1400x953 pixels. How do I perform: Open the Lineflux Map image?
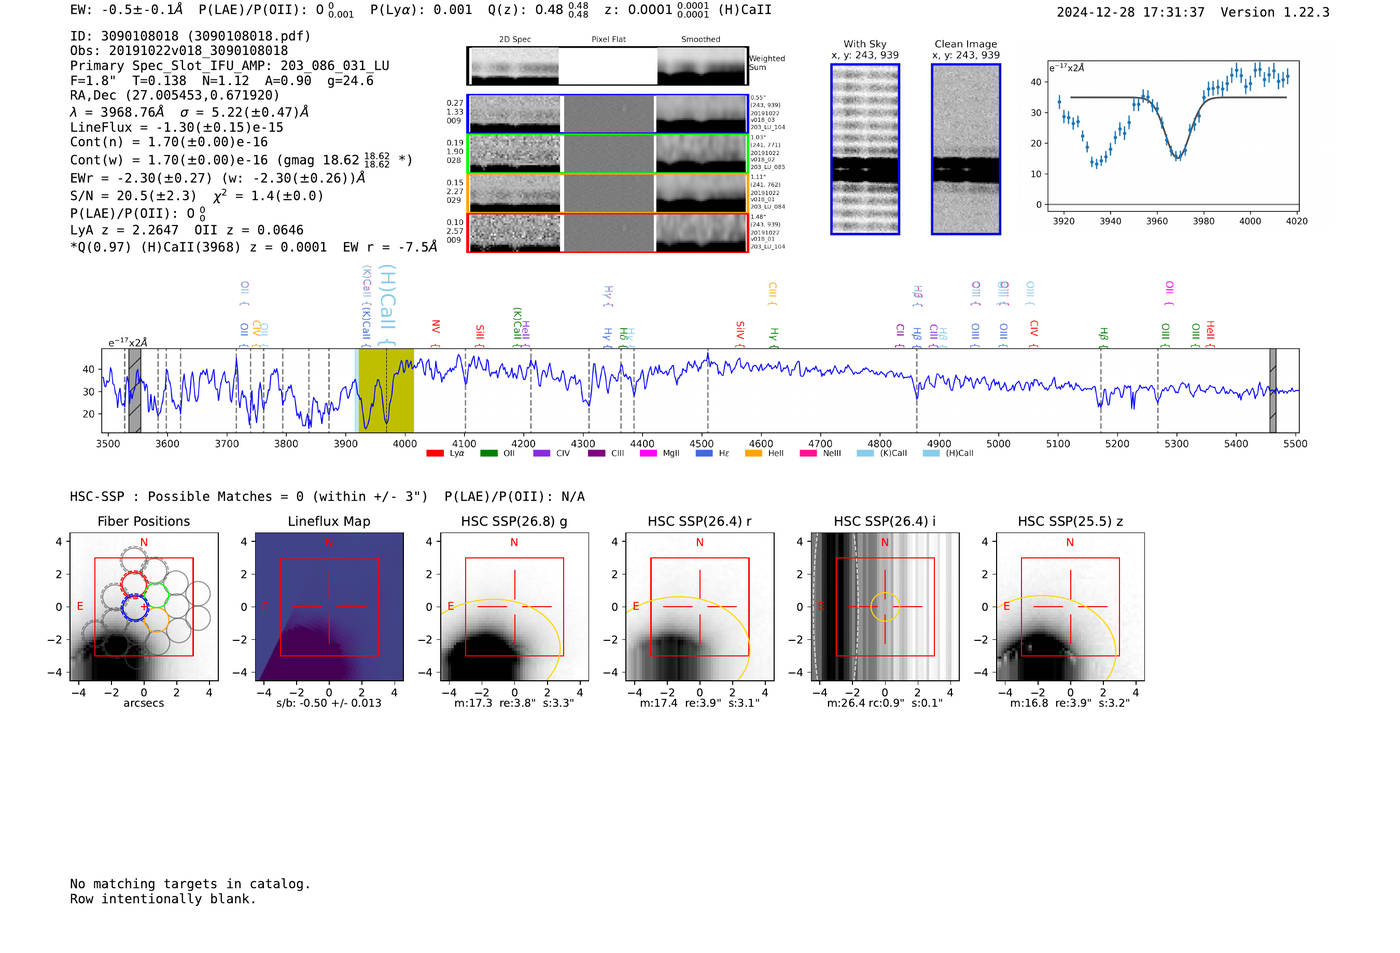click(329, 607)
